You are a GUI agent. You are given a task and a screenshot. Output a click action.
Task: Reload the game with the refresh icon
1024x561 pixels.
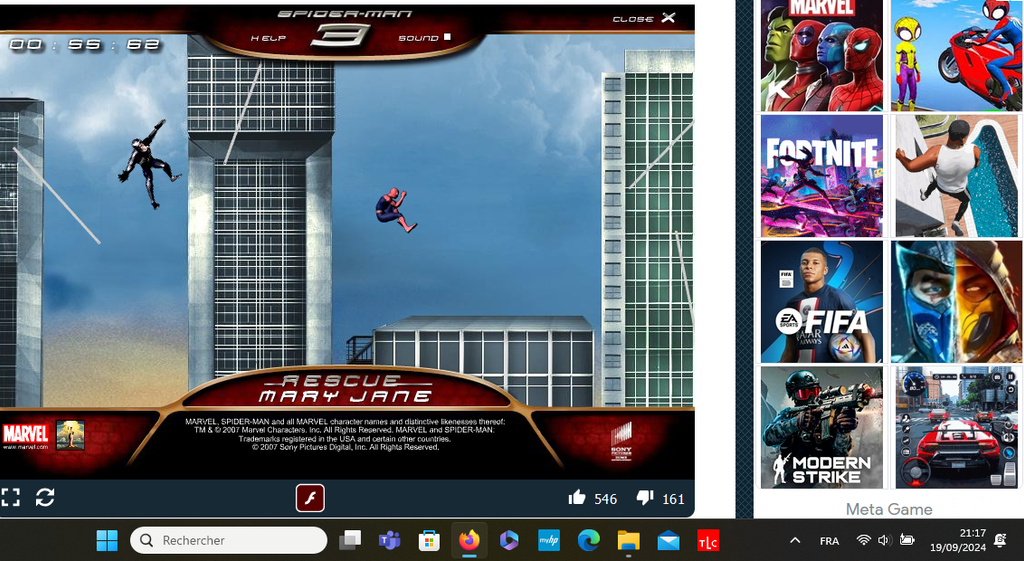tap(45, 498)
